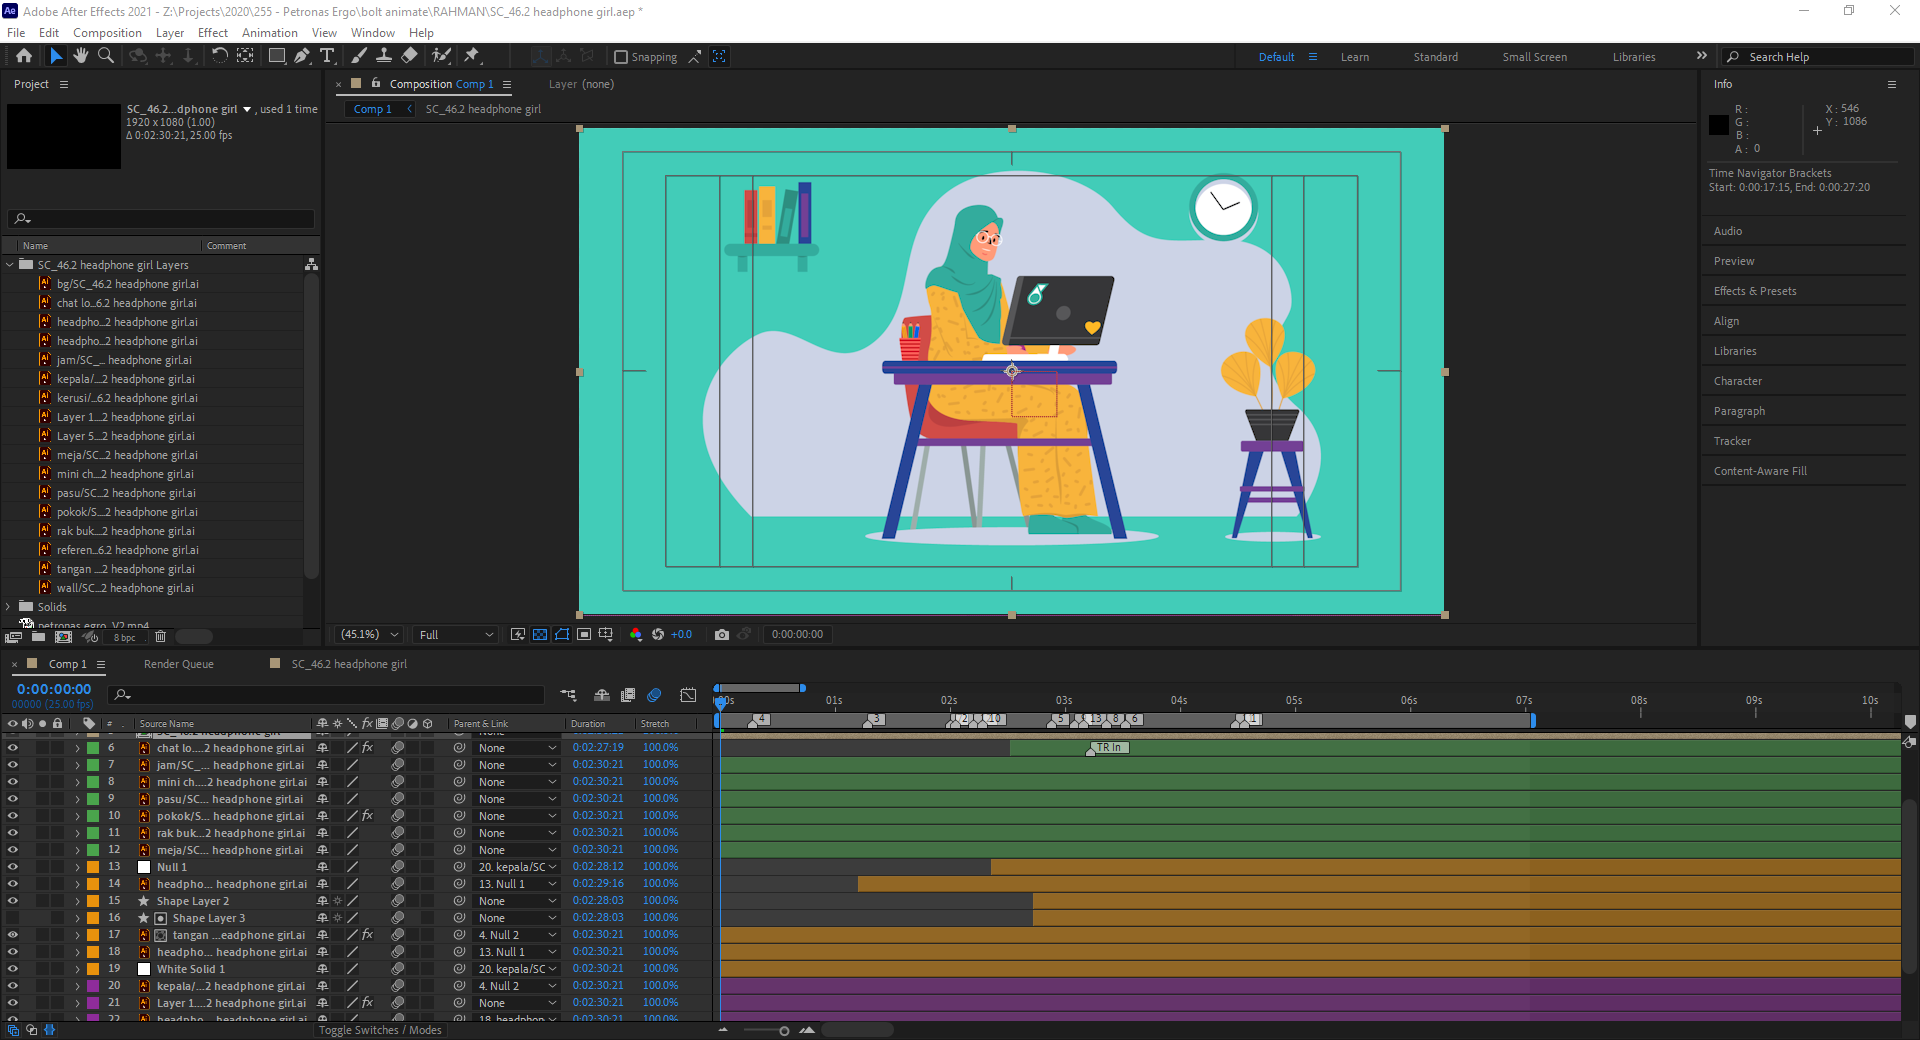
Task: Open the Composition menu
Action: click(x=107, y=32)
